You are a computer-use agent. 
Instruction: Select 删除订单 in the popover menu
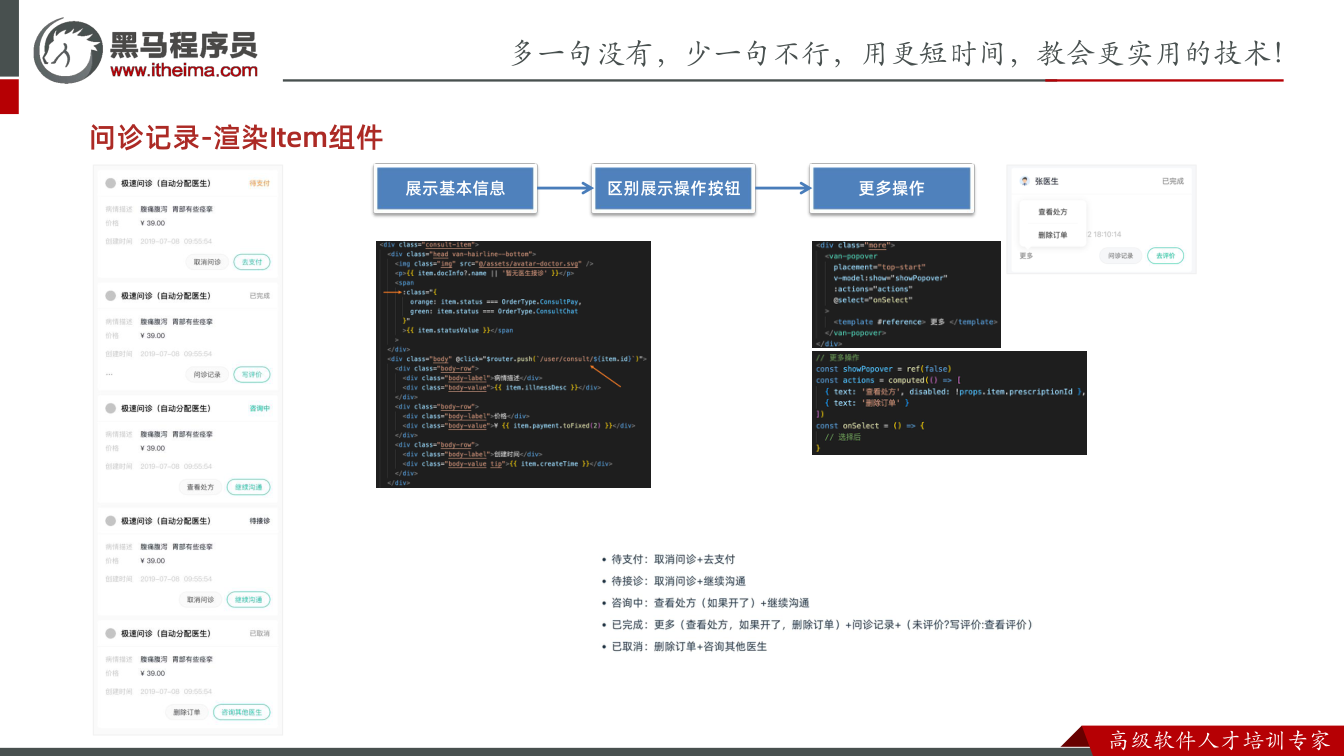point(1052,235)
